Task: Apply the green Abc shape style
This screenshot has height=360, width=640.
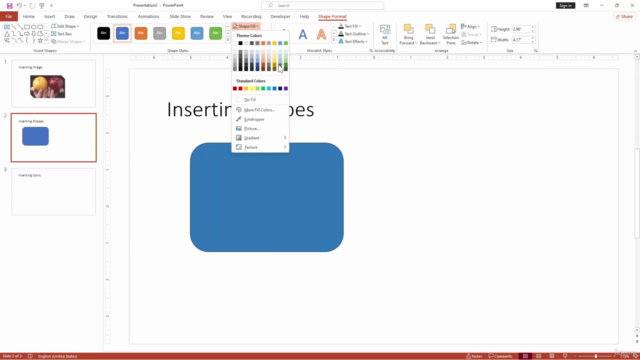Action: 216,33
